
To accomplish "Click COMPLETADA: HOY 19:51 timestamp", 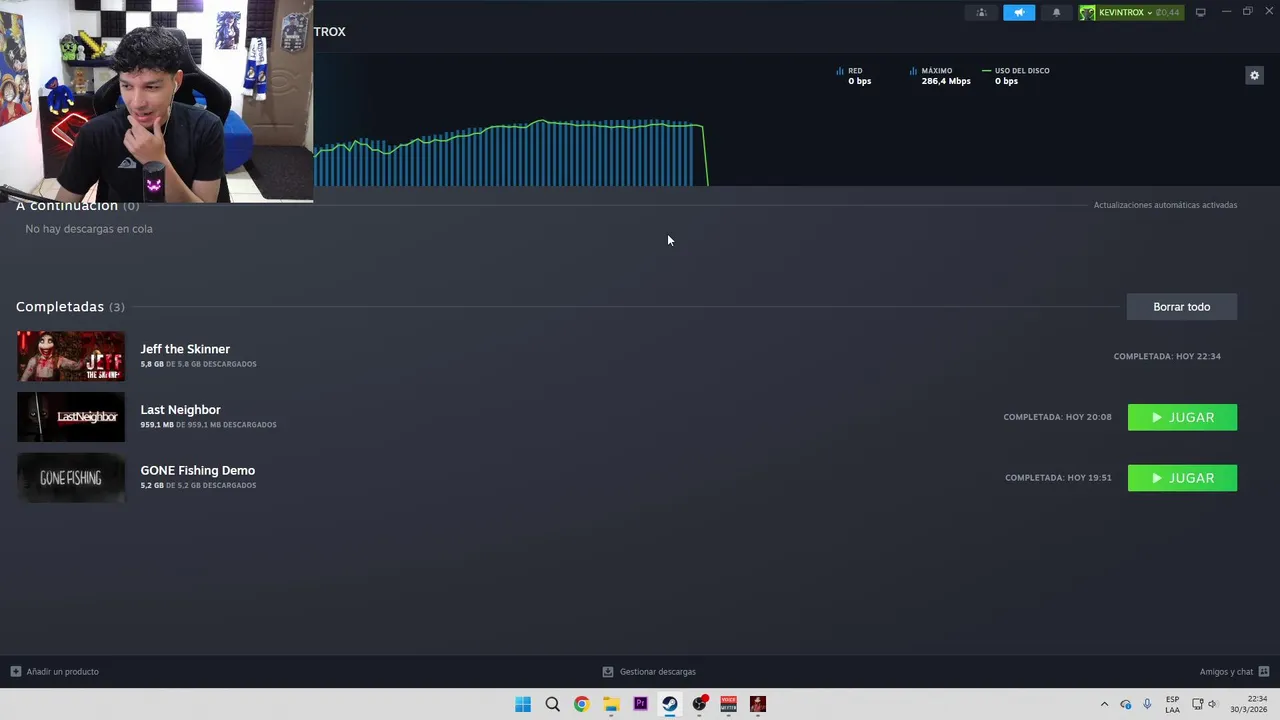I will [x=1058, y=478].
